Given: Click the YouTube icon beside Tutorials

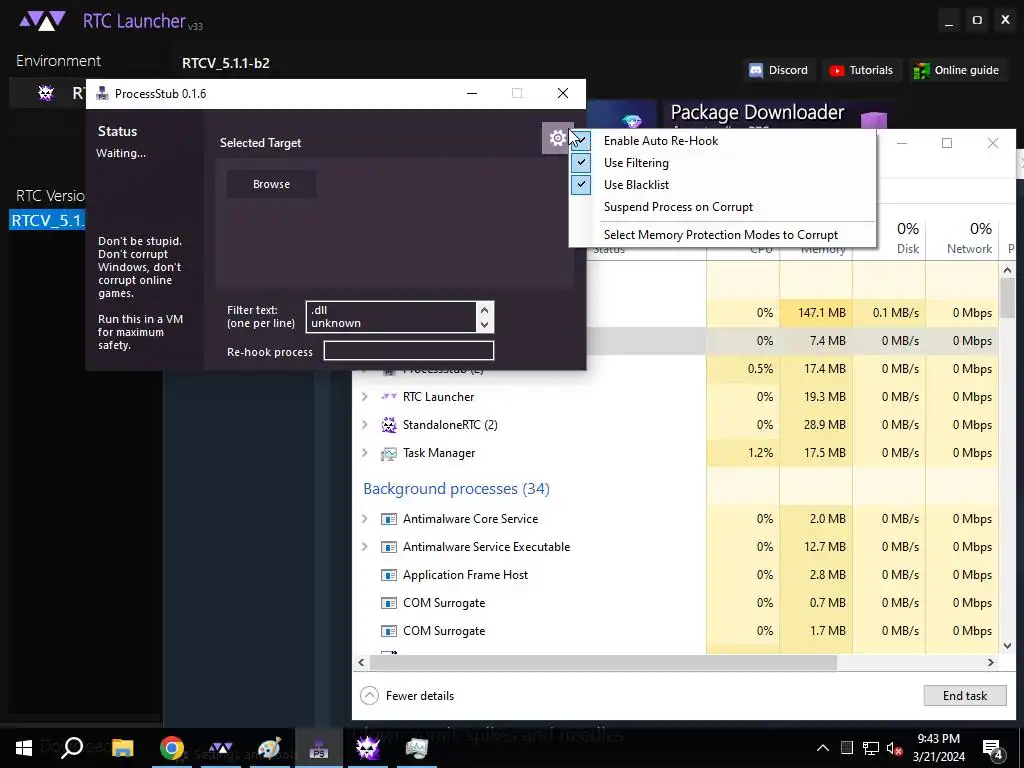Looking at the screenshot, I should pyautogui.click(x=836, y=71).
